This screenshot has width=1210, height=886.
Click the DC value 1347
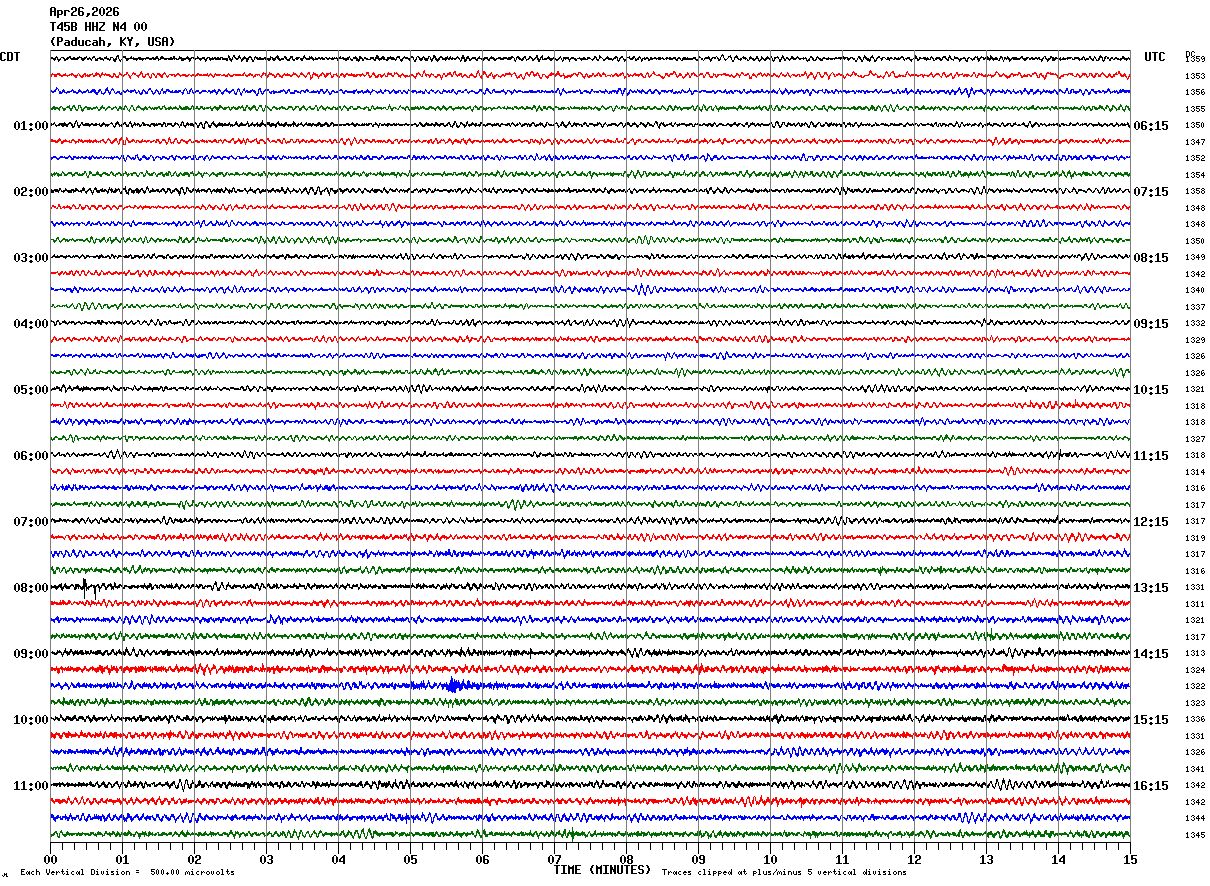(1194, 142)
